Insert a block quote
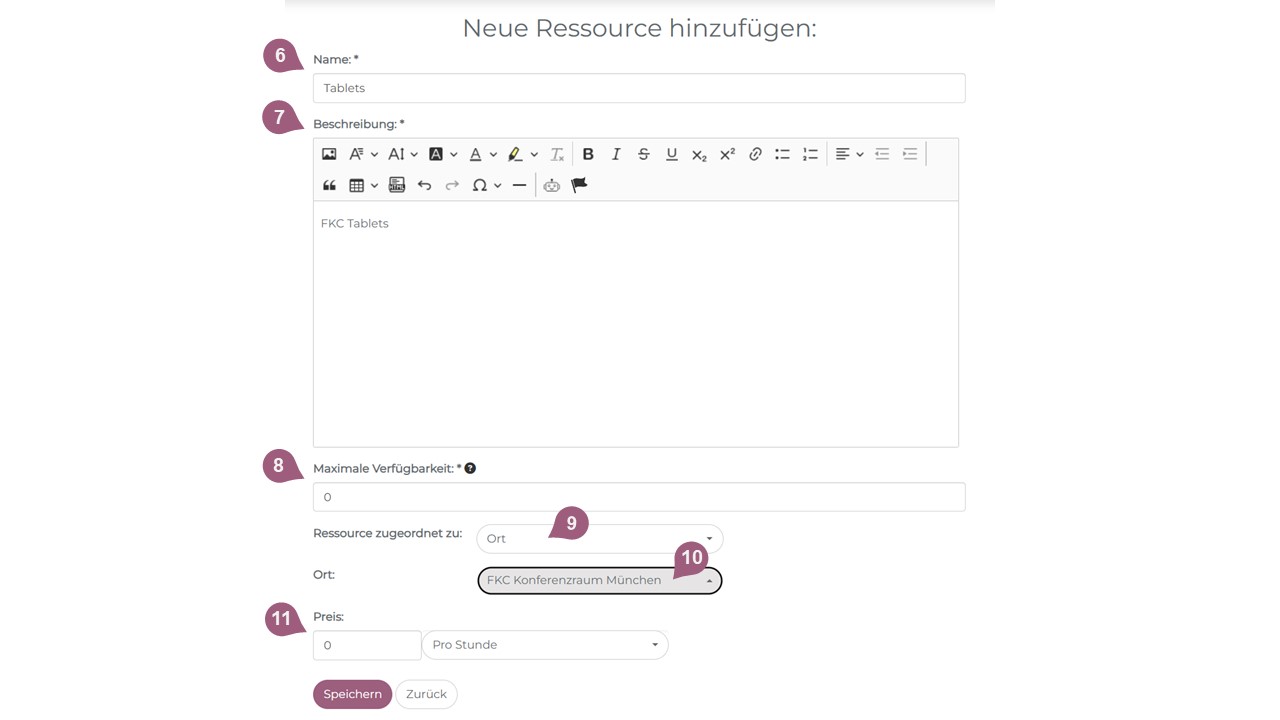 tap(329, 185)
